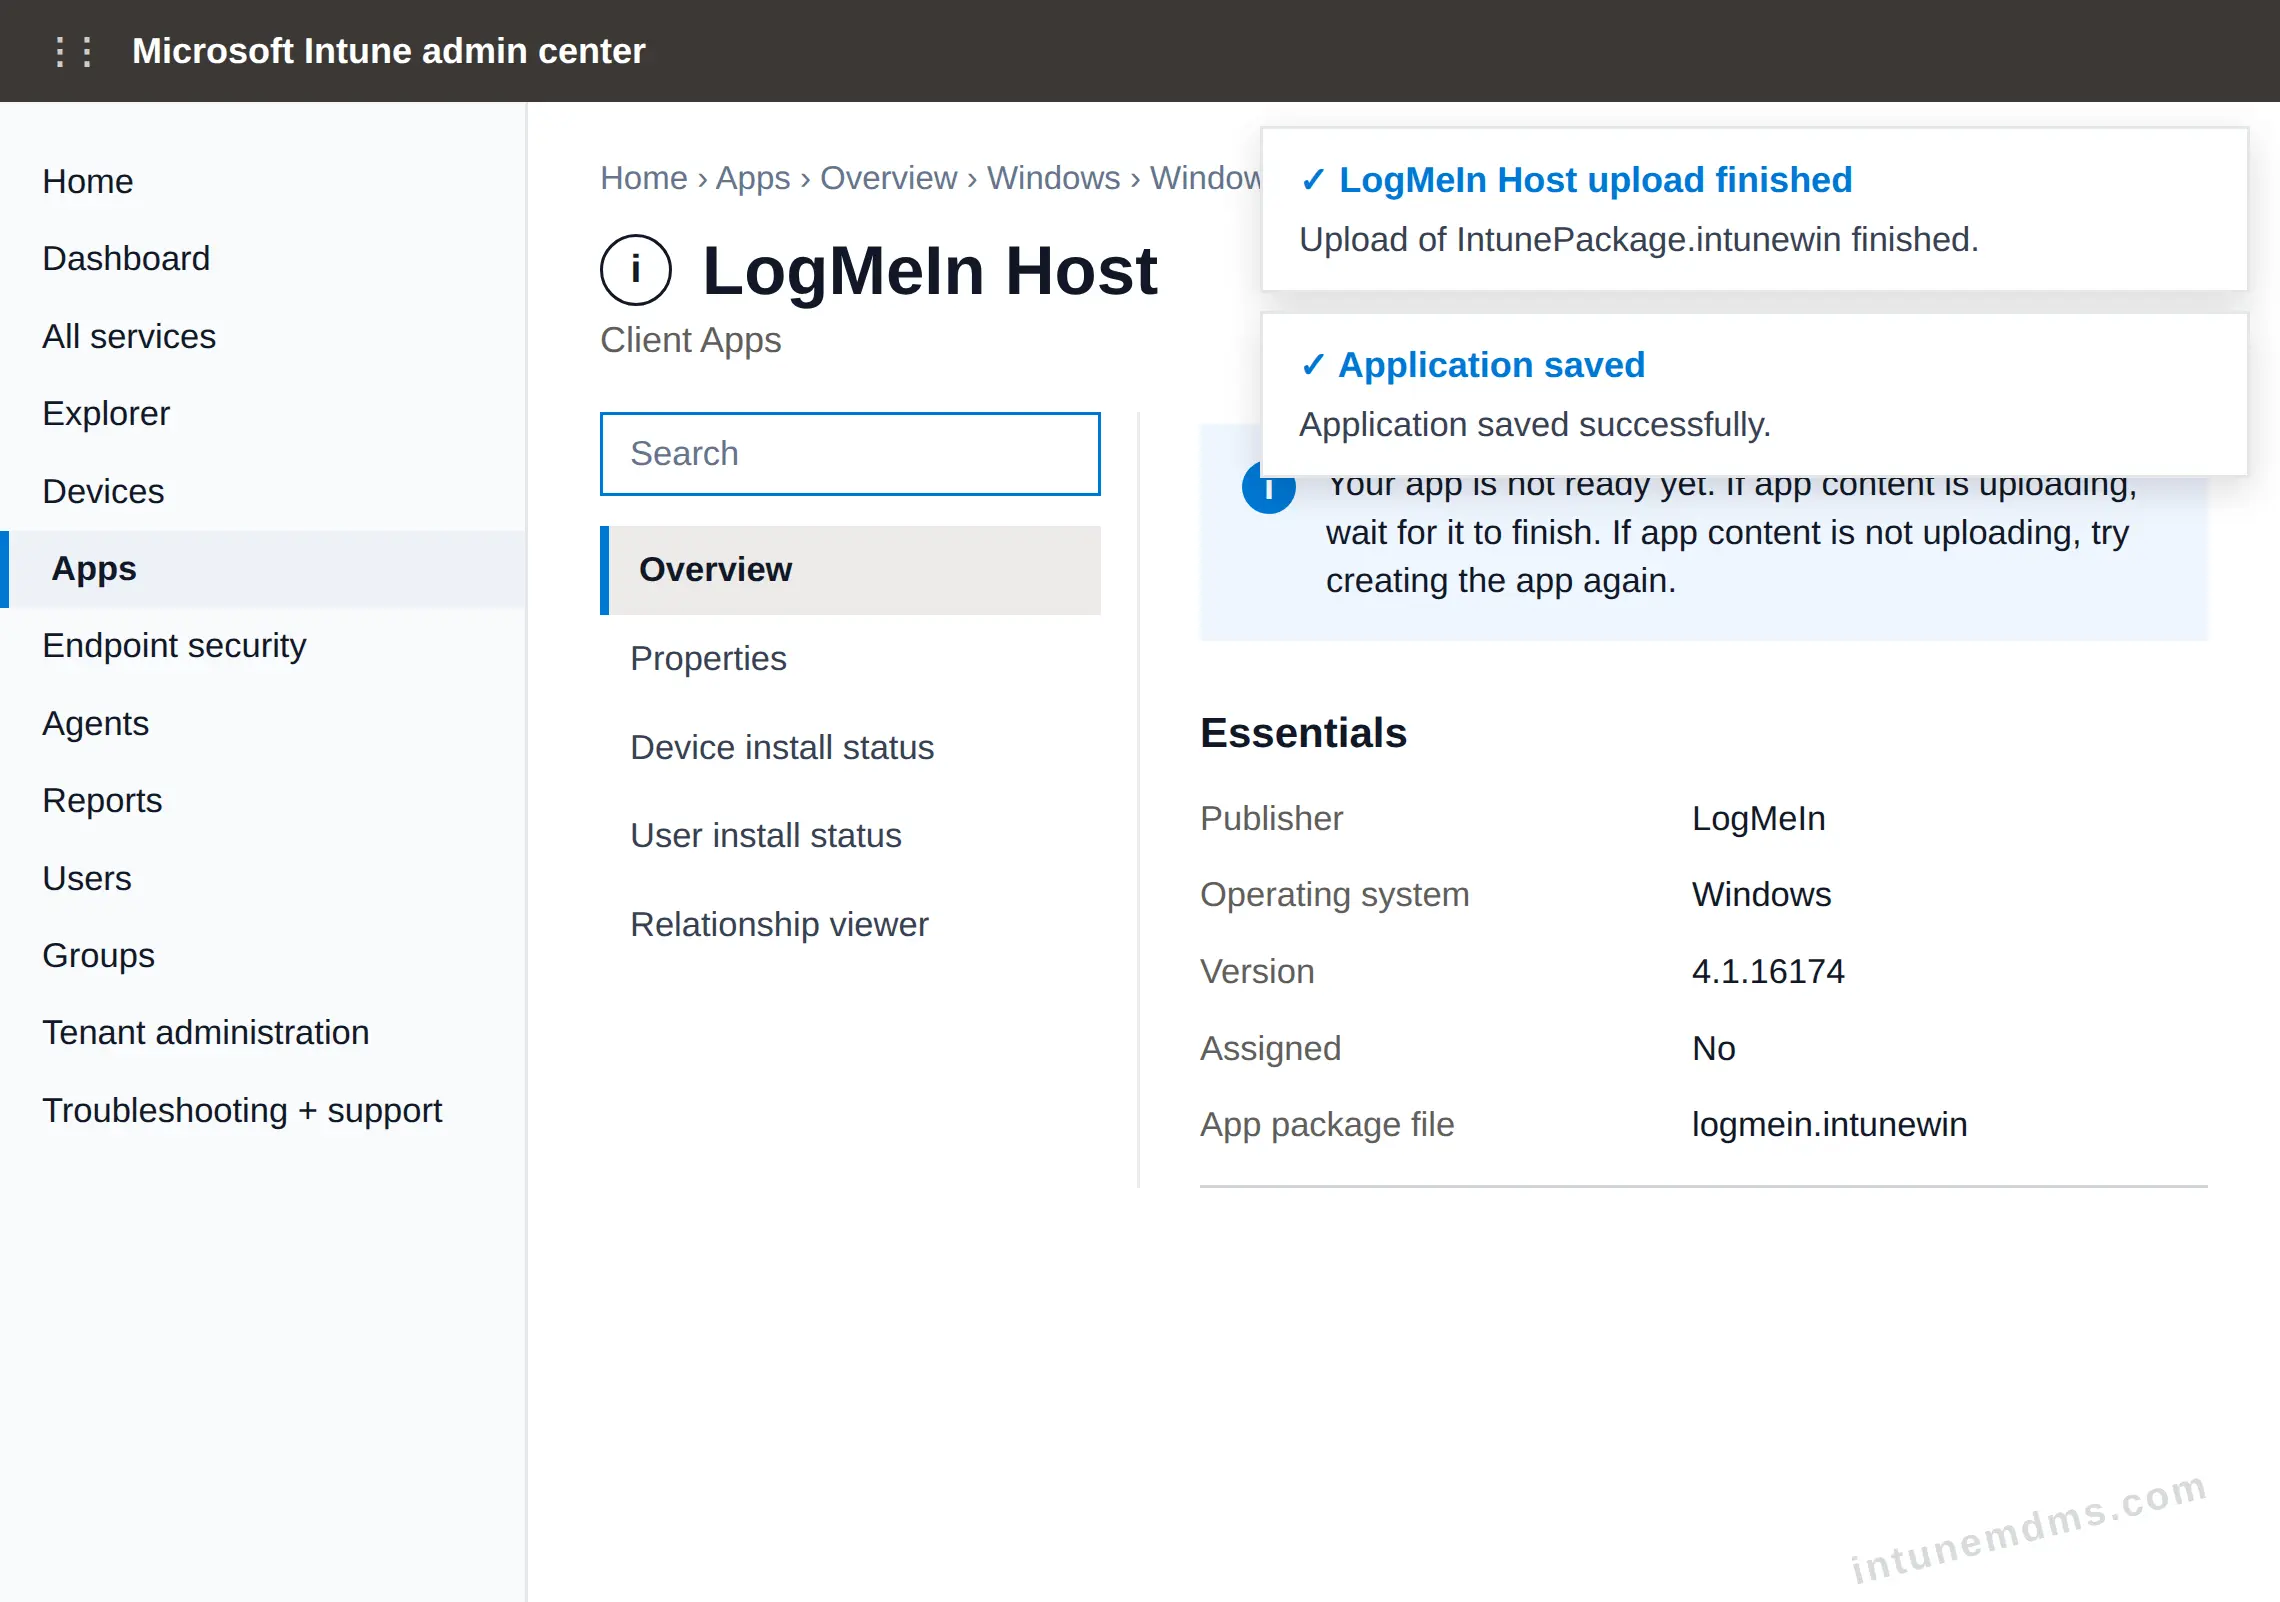Click the text 'Application saved successfully.'

pos(1535,424)
